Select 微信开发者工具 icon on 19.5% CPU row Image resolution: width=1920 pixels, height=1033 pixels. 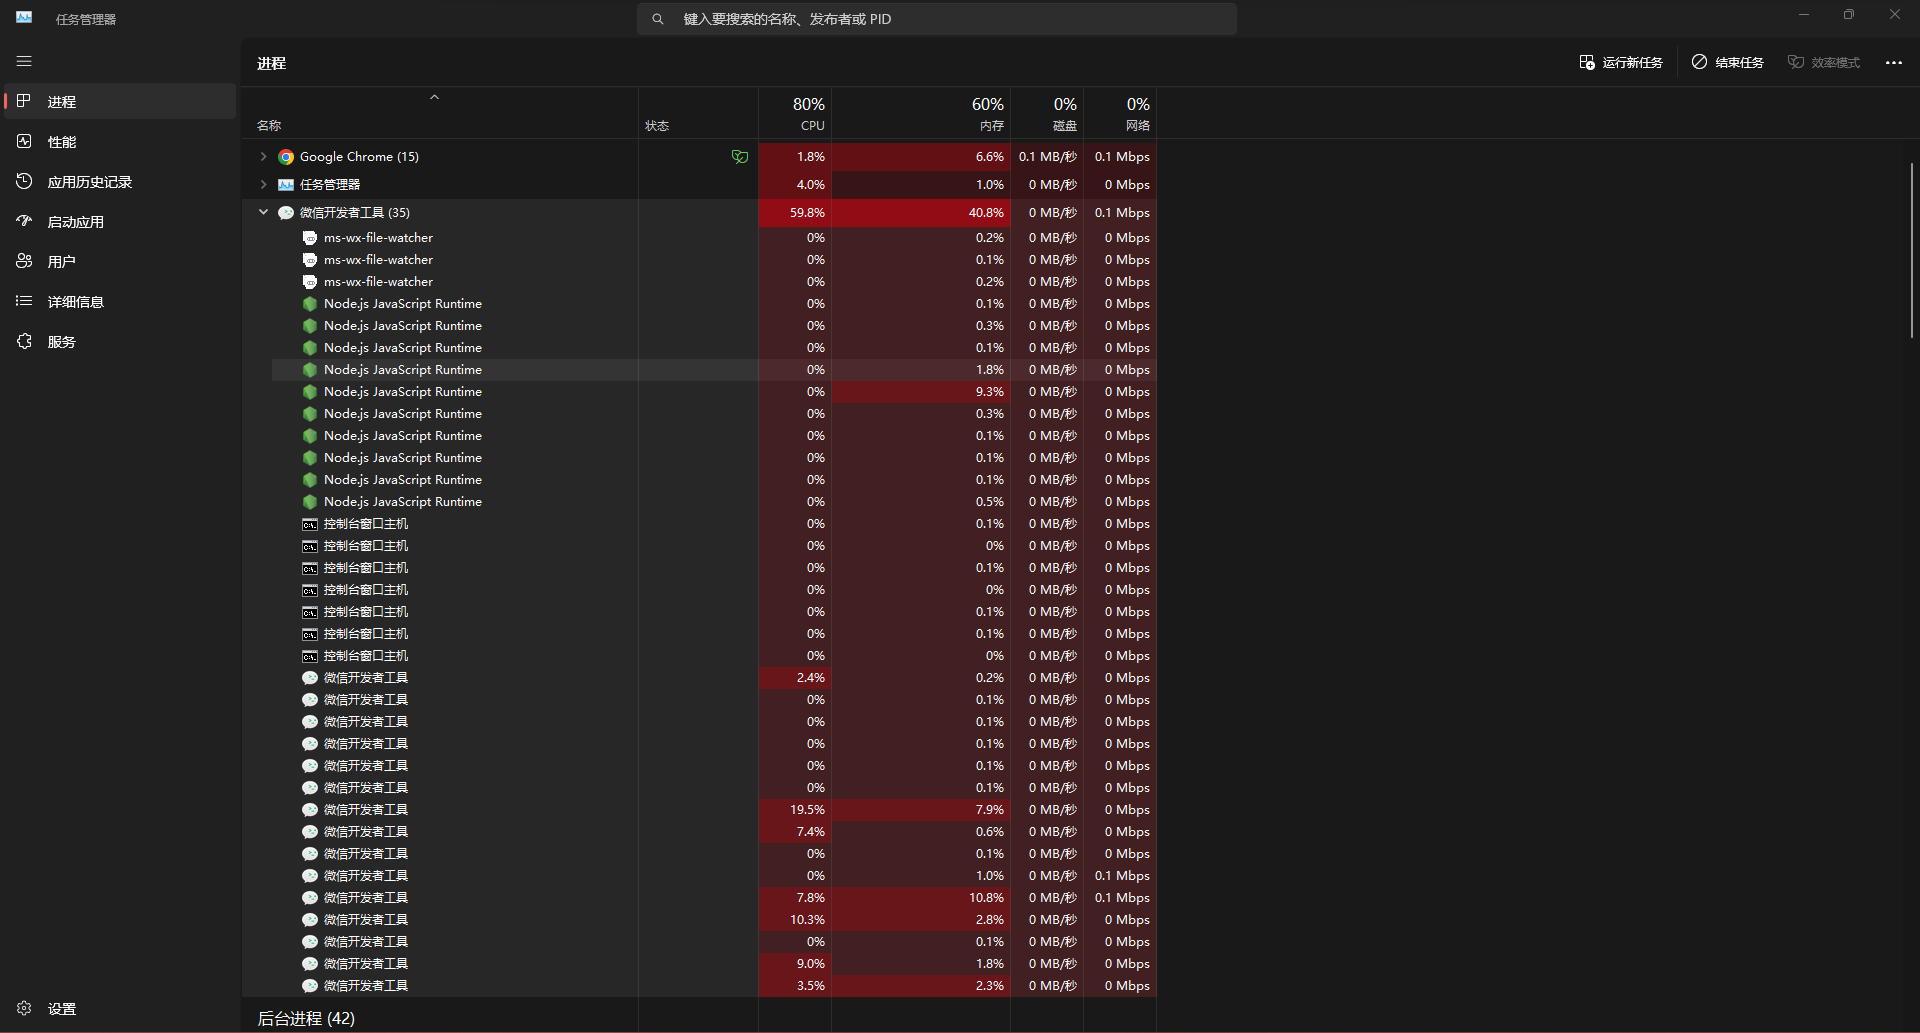[310, 810]
